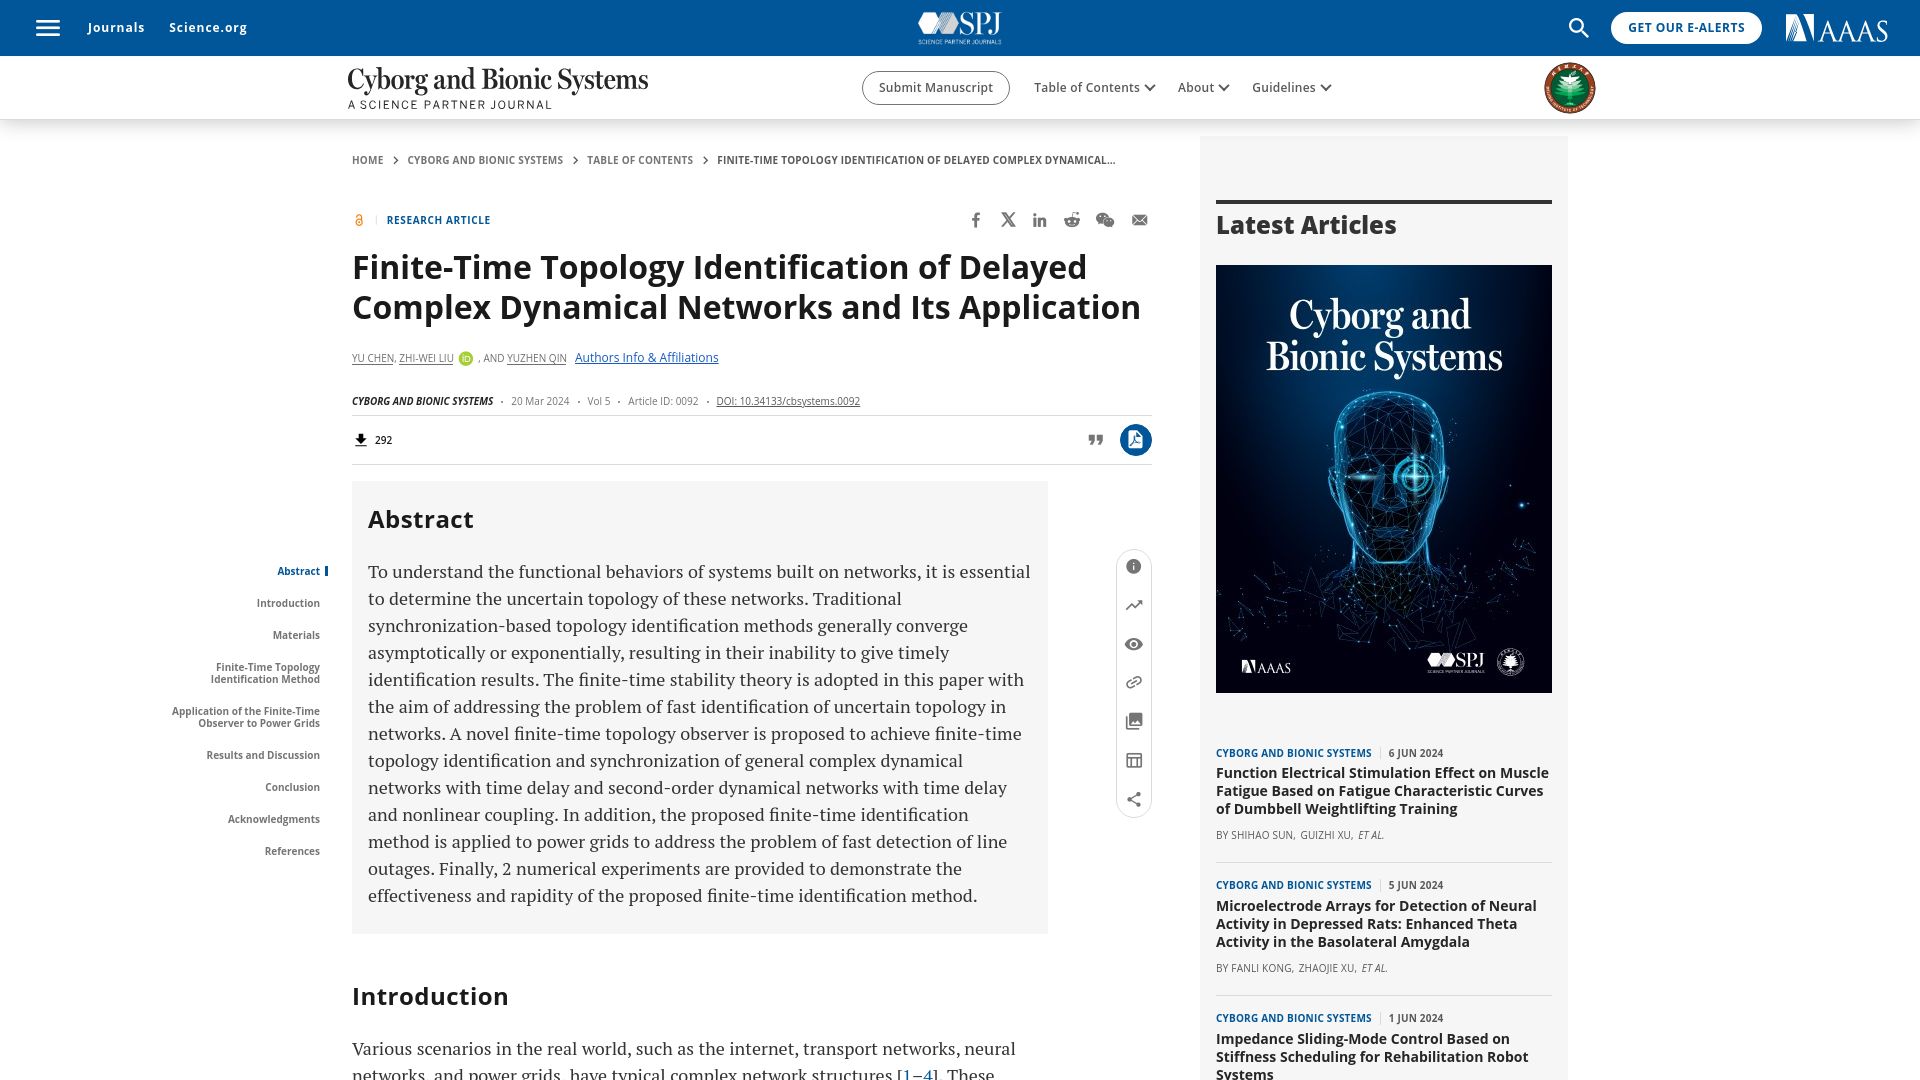Click the SPJ logo in top bar
Image resolution: width=1920 pixels, height=1080 pixels.
960,28
